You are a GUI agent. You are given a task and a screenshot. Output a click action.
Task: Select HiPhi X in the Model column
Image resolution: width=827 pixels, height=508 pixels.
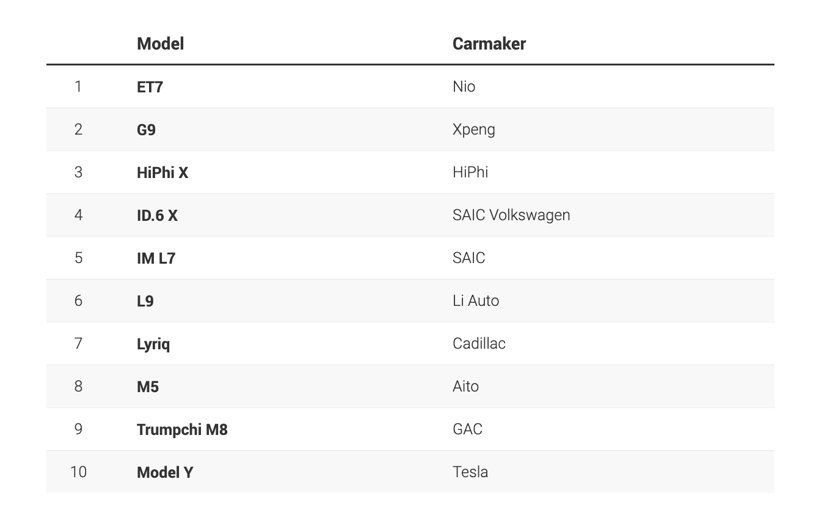162,173
